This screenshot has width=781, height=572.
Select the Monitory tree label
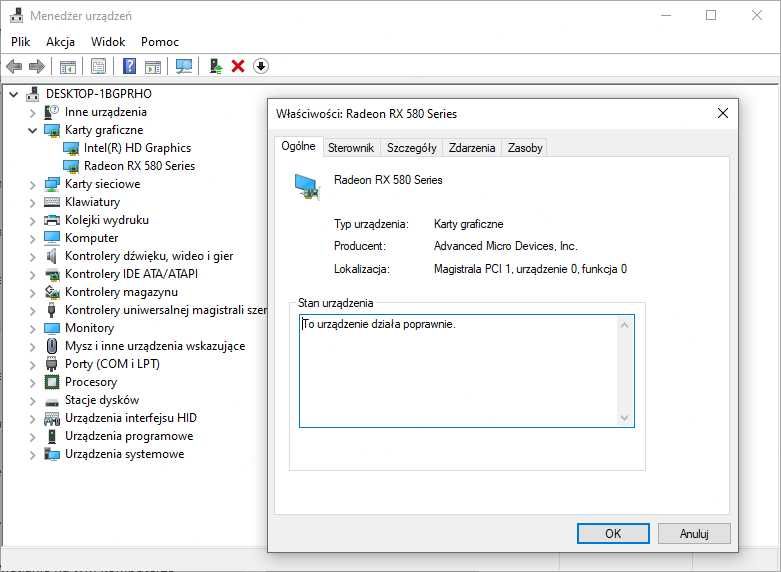tap(90, 328)
